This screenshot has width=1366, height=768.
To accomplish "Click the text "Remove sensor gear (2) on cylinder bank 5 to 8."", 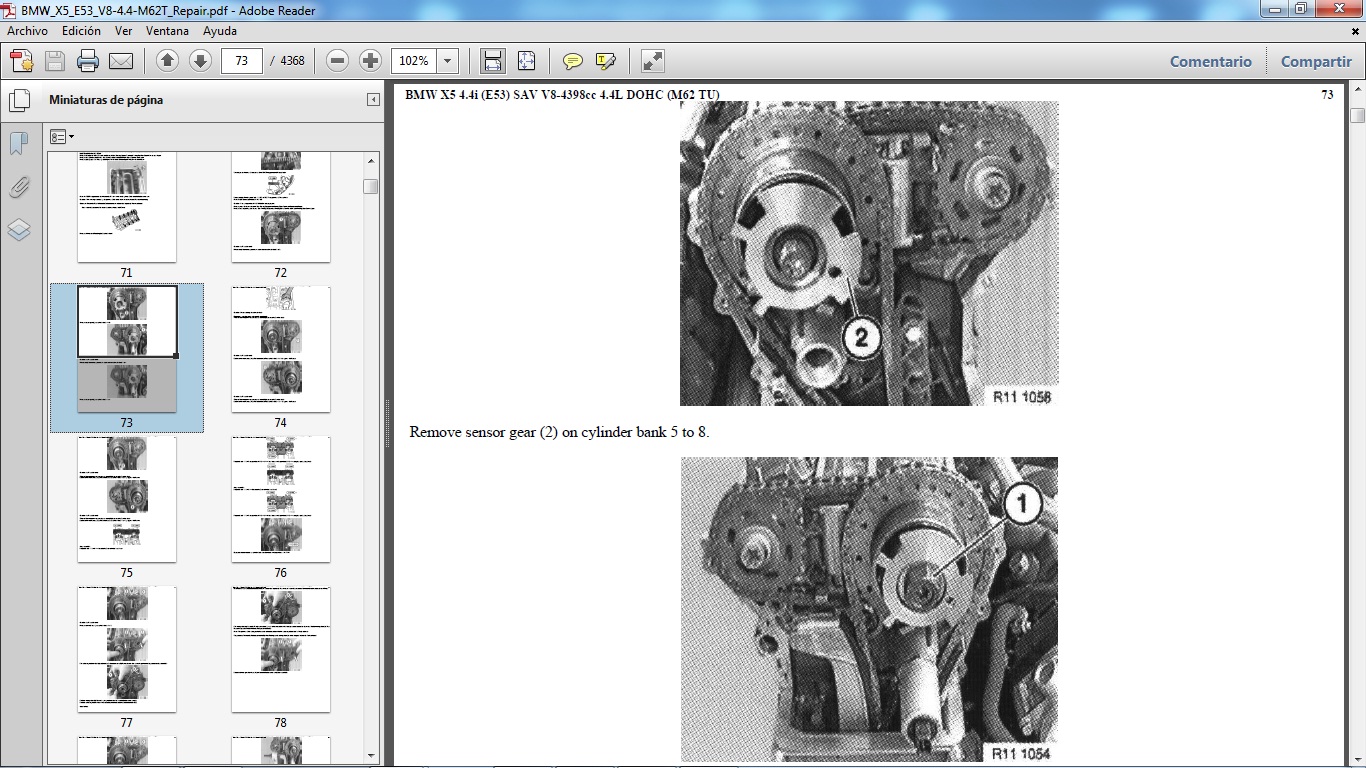I will coord(559,433).
